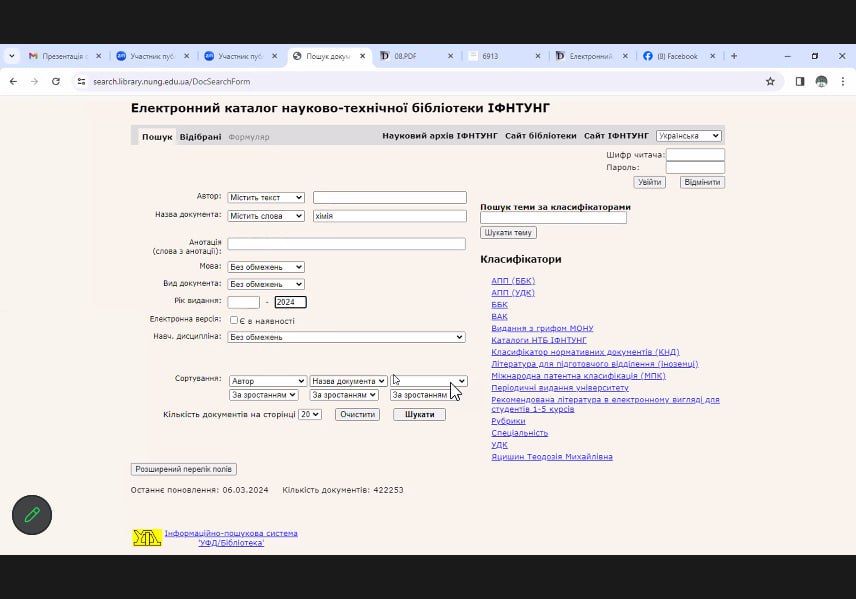This screenshot has width=856, height=599.
Task: Bookmark this page with the star icon
Action: 770,81
